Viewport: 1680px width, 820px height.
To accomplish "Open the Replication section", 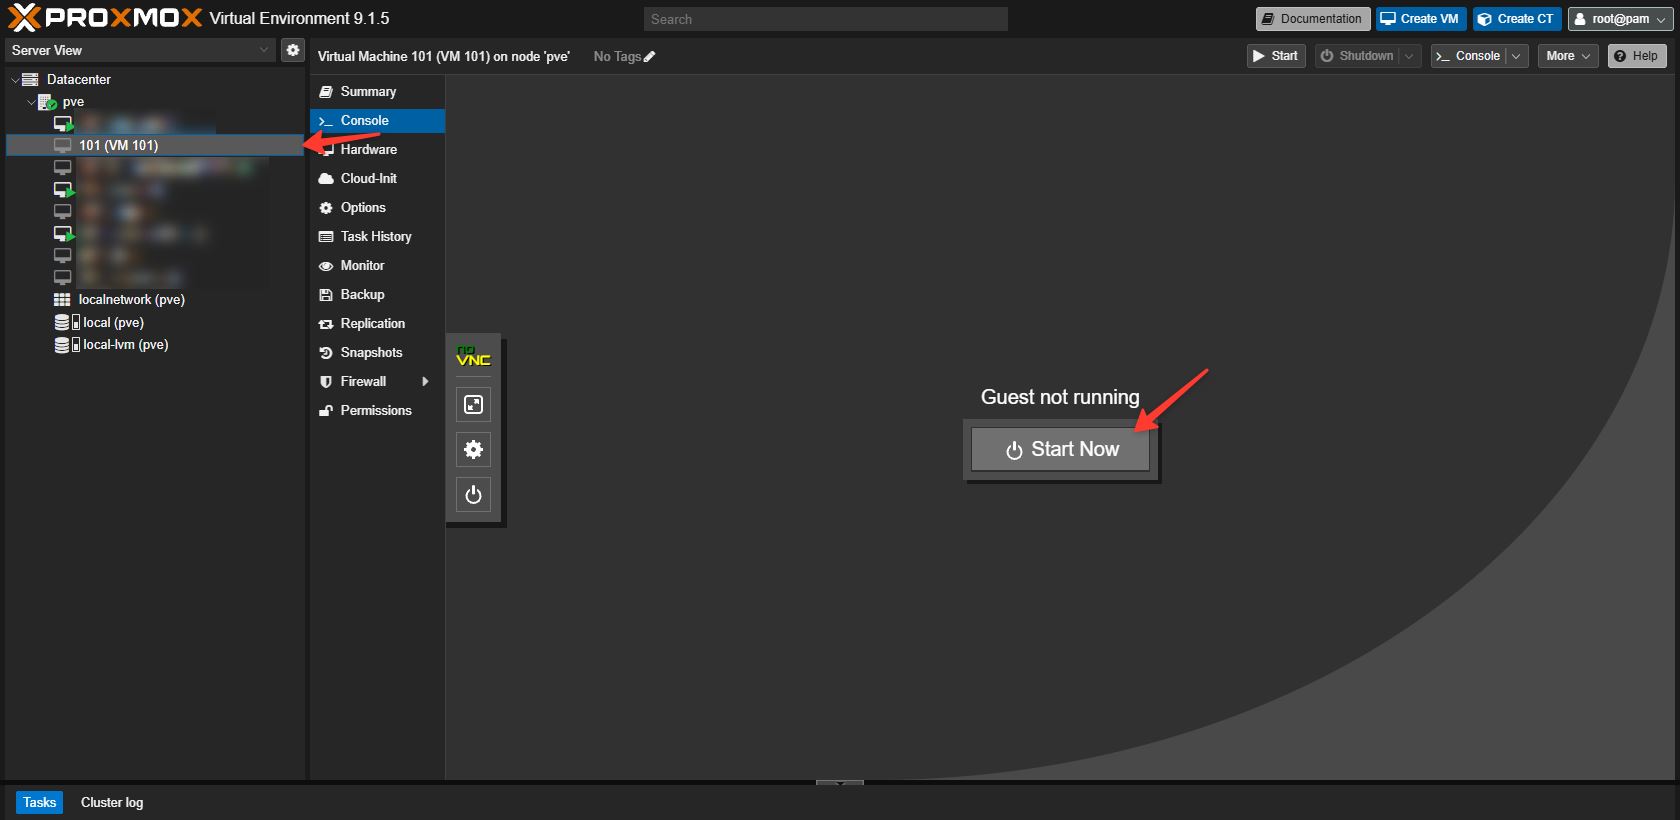I will click(x=378, y=324).
